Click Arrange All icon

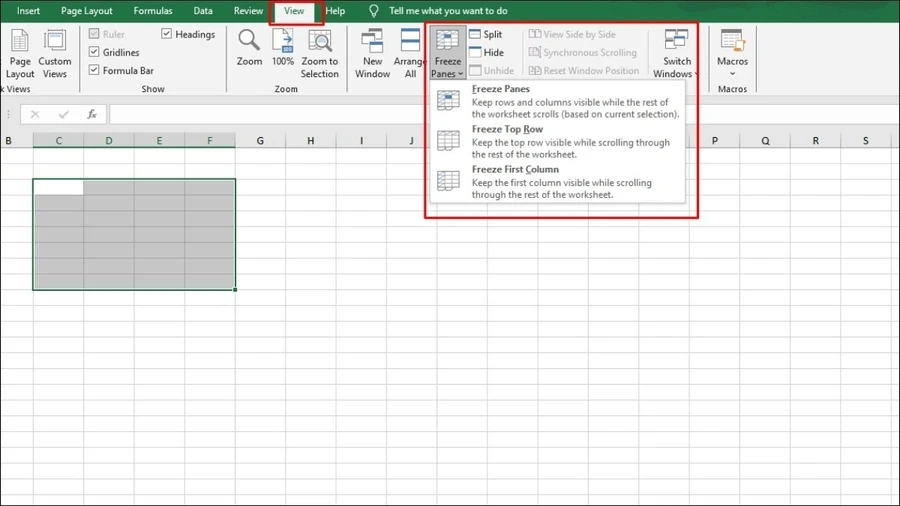click(410, 41)
